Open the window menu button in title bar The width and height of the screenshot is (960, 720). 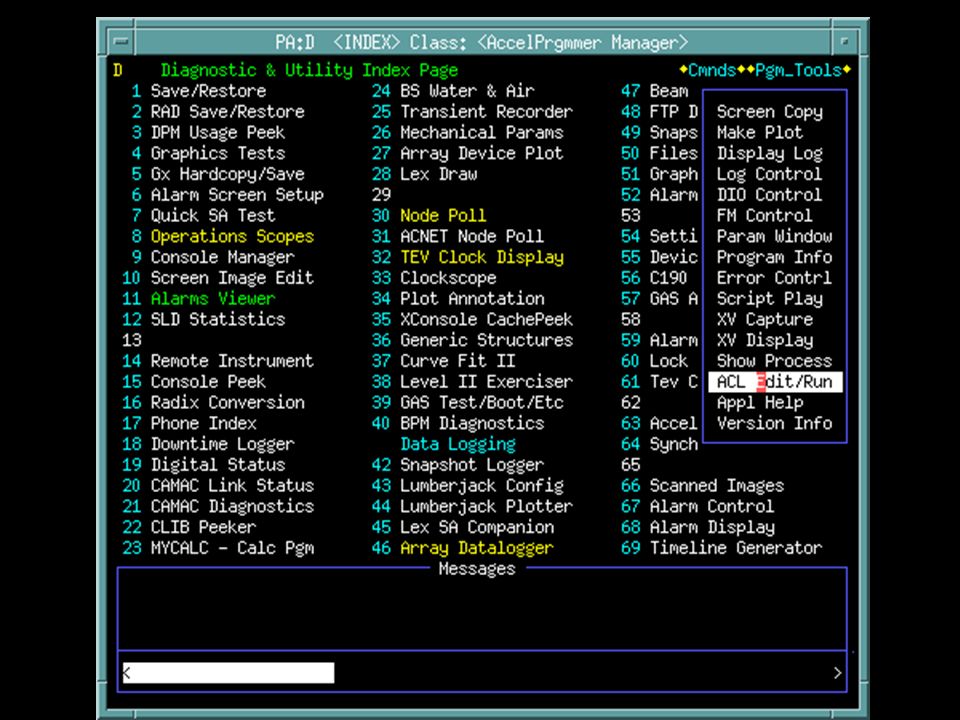(122, 42)
